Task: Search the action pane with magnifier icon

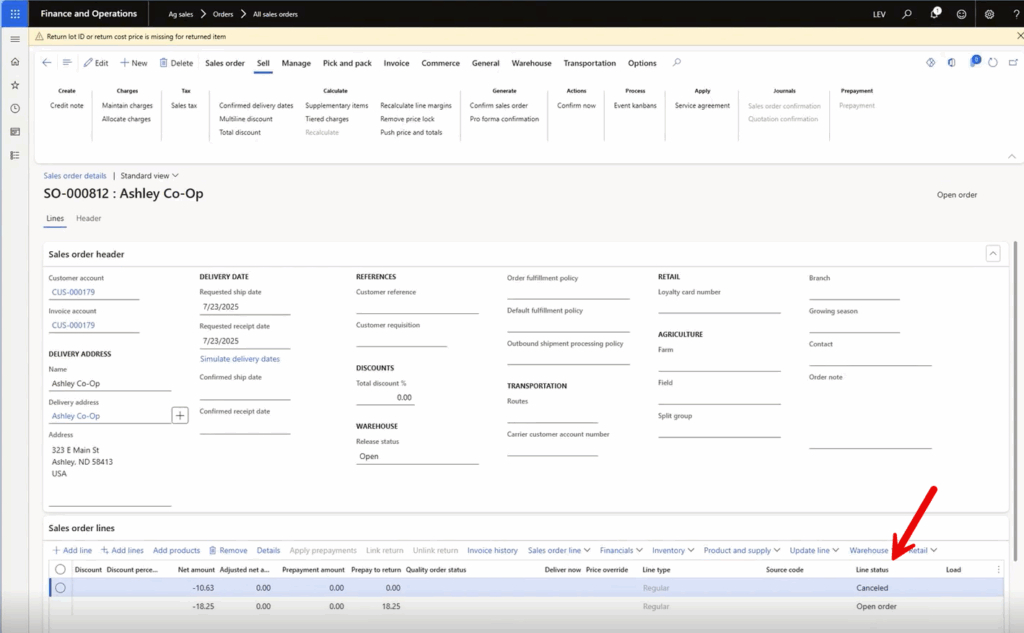Action: coord(677,63)
